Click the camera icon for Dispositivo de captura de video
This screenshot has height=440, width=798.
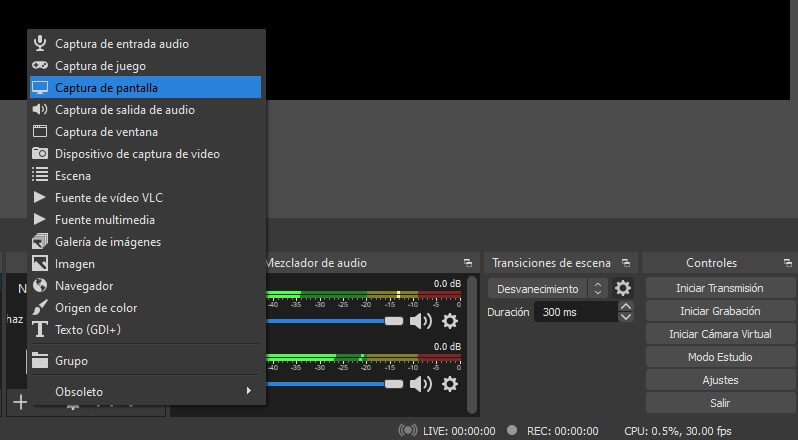[x=40, y=154]
